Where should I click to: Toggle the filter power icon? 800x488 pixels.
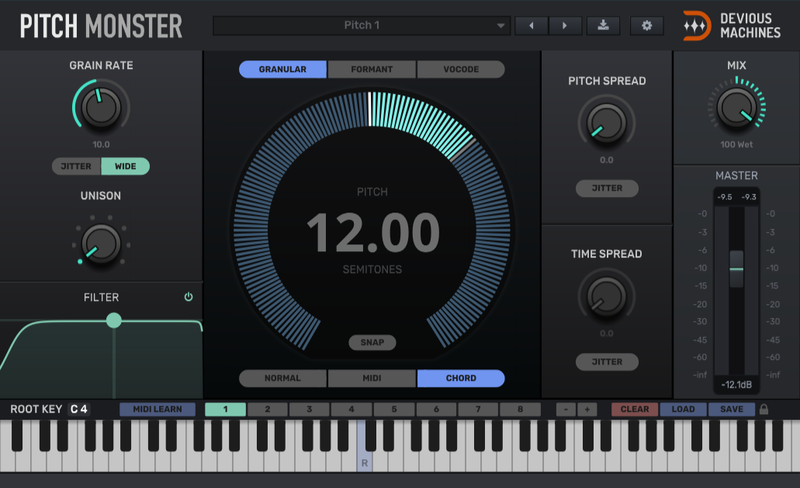188,297
